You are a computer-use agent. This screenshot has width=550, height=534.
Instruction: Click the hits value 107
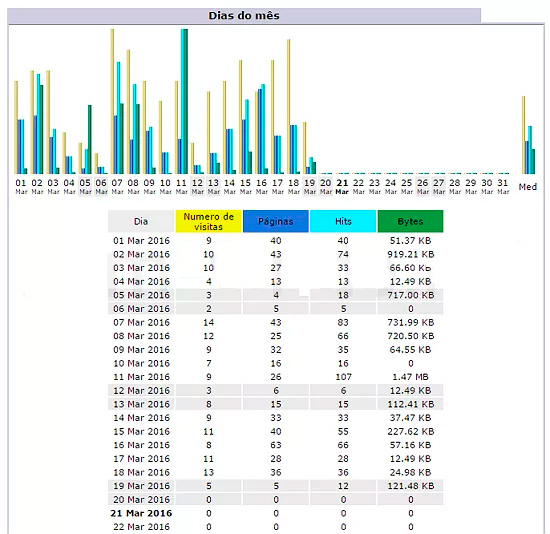tap(343, 377)
